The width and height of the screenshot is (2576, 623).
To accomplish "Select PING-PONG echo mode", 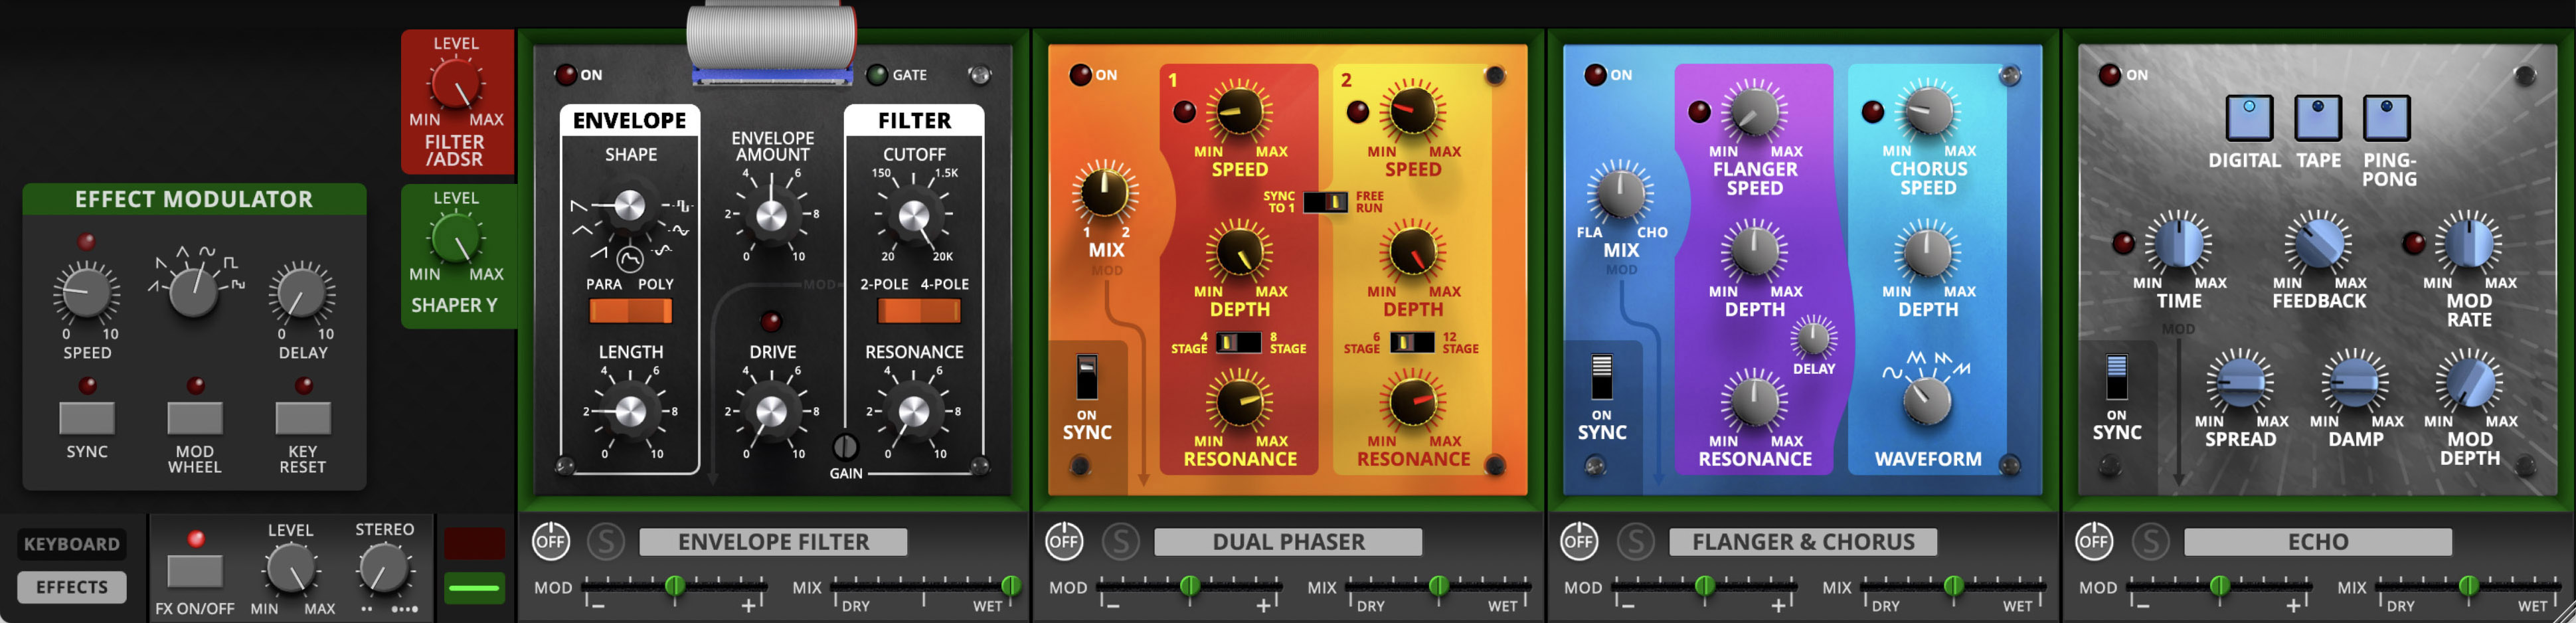I will (x=2387, y=117).
